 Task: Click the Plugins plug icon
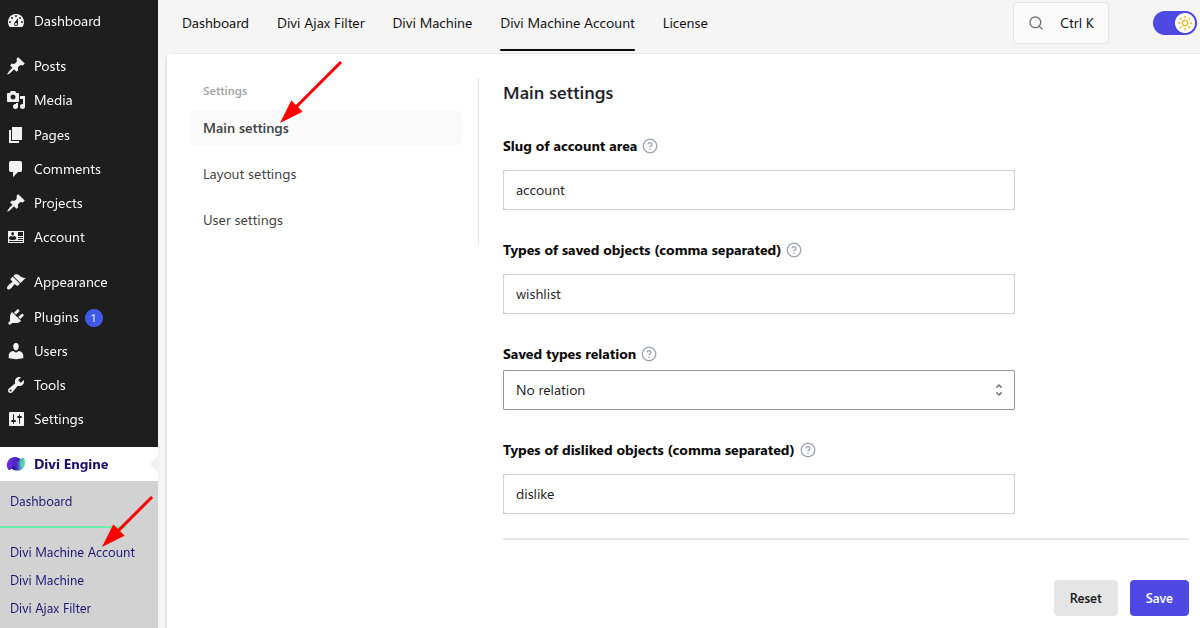pyautogui.click(x=16, y=317)
